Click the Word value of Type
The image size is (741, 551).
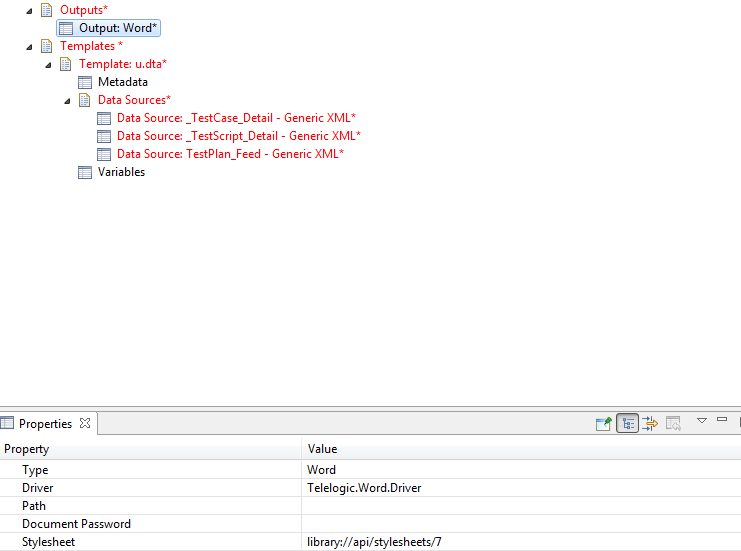[x=321, y=470]
